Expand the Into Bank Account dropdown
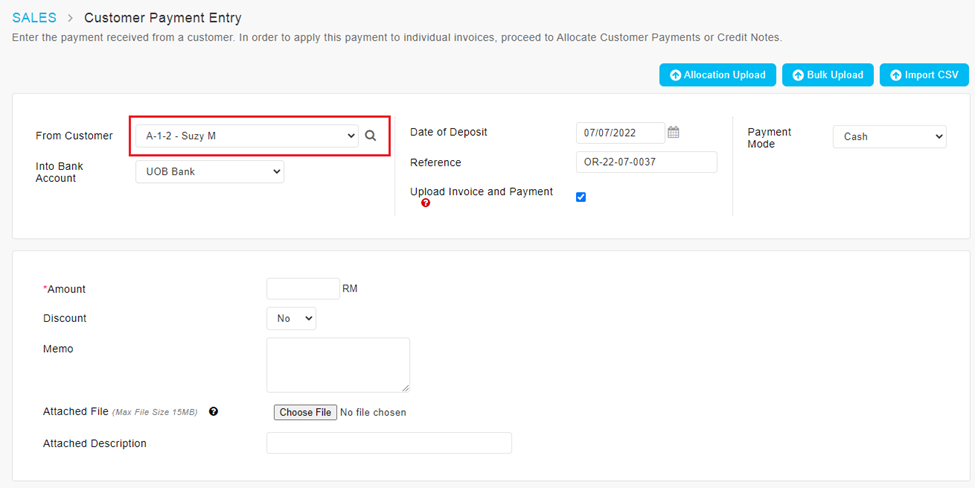975x488 pixels. [x=209, y=173]
